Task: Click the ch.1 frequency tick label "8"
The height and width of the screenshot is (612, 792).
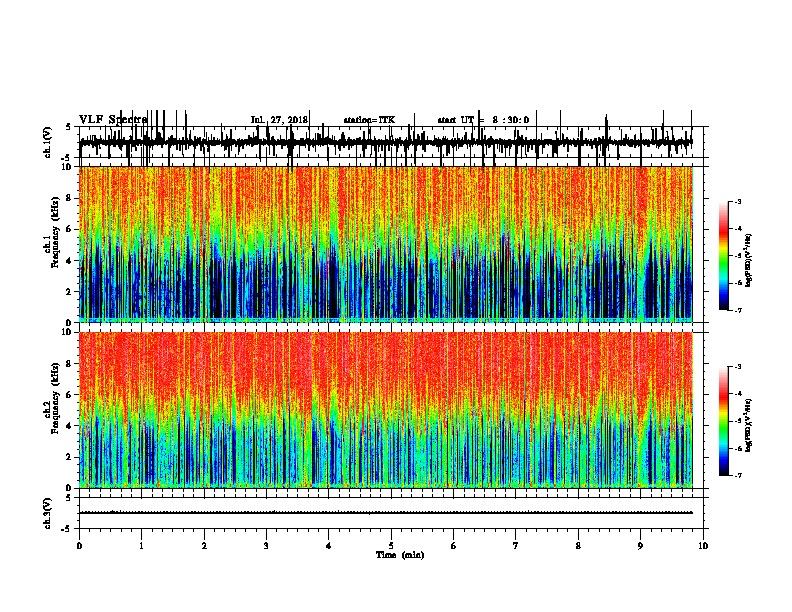Action: click(x=70, y=198)
